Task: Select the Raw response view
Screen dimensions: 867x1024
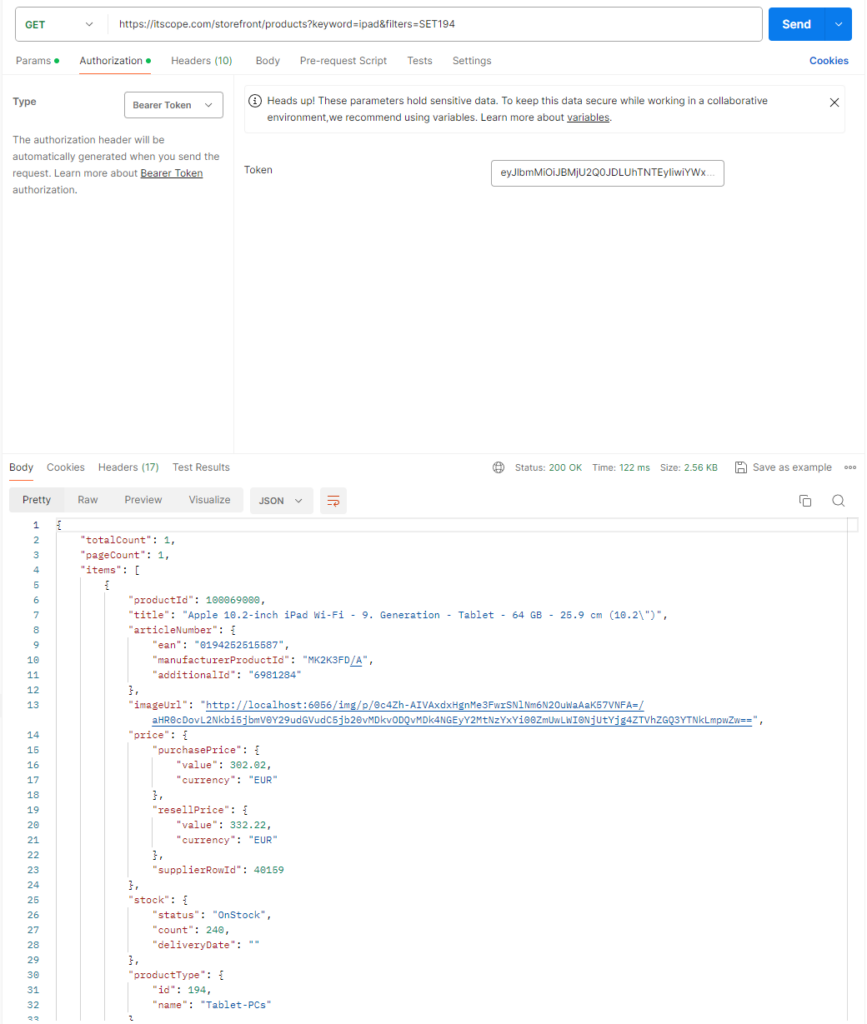Action: point(88,500)
